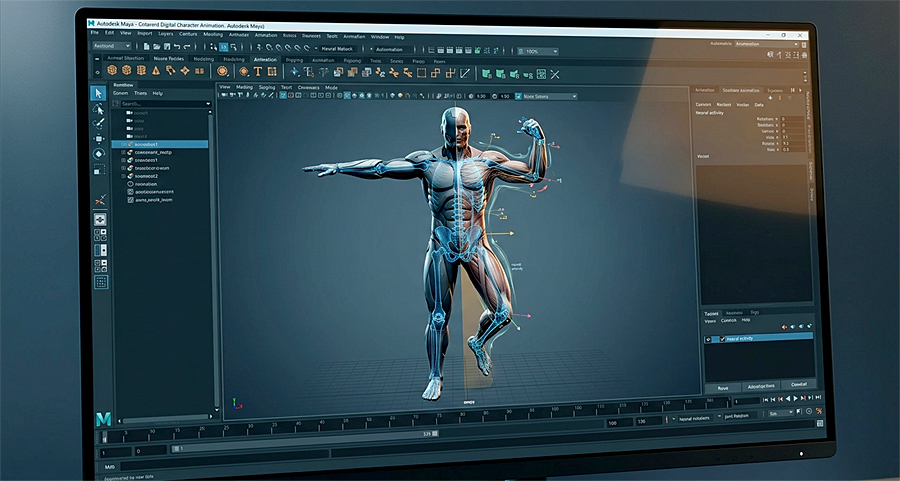900x481 pixels.
Task: Click the Save scene disk icon
Action: (166, 46)
